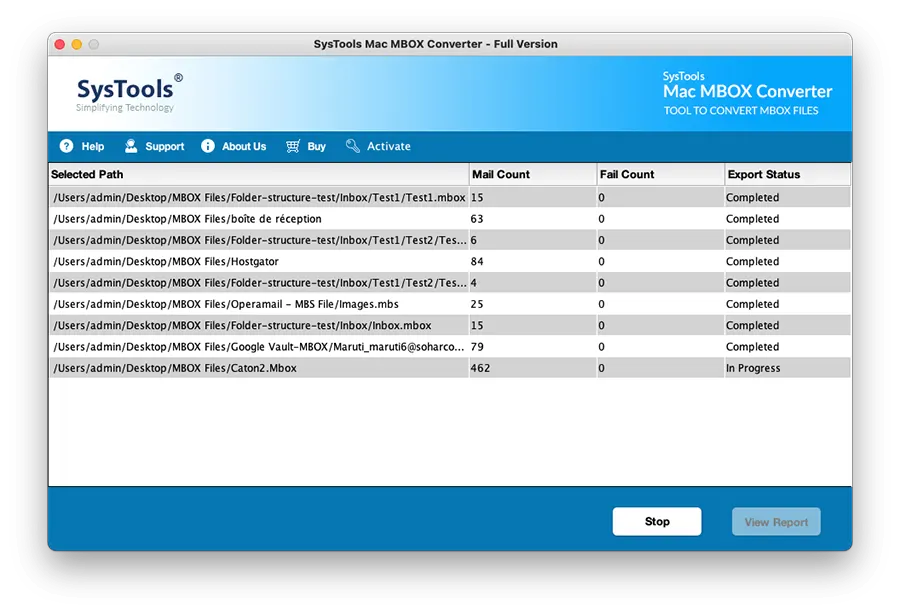Click mail count 84 cell

pos(533,261)
